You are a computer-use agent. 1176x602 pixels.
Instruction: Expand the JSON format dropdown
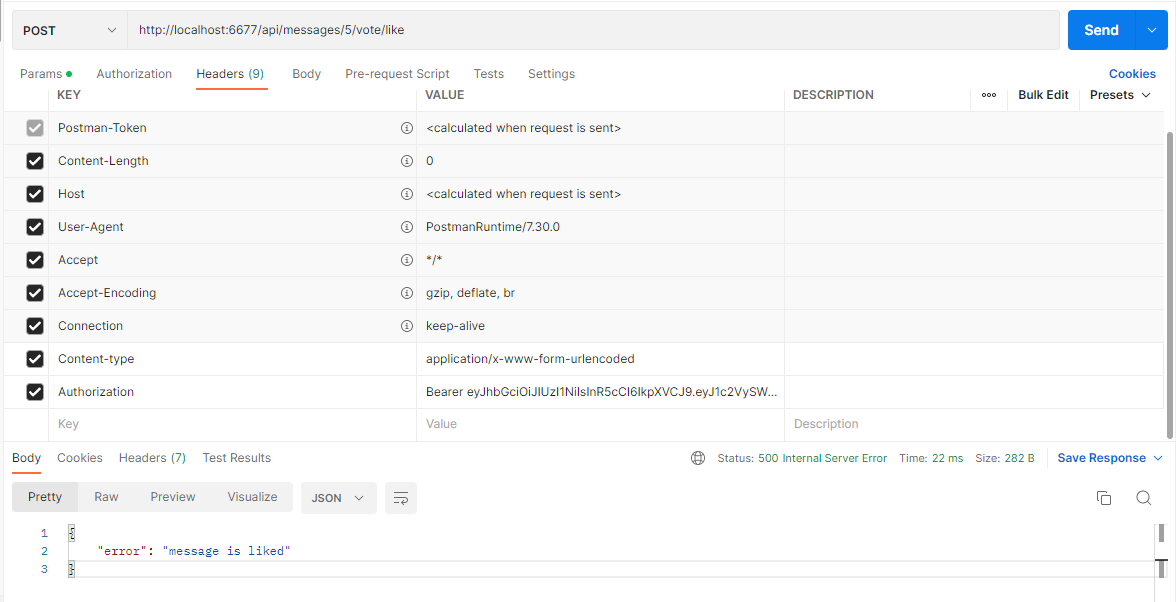[x=339, y=498]
